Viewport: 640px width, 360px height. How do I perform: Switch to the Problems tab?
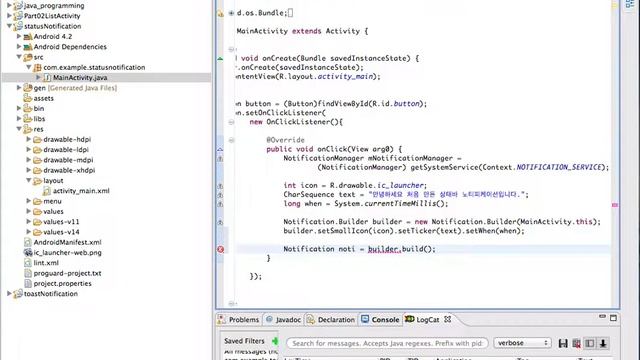(239, 320)
